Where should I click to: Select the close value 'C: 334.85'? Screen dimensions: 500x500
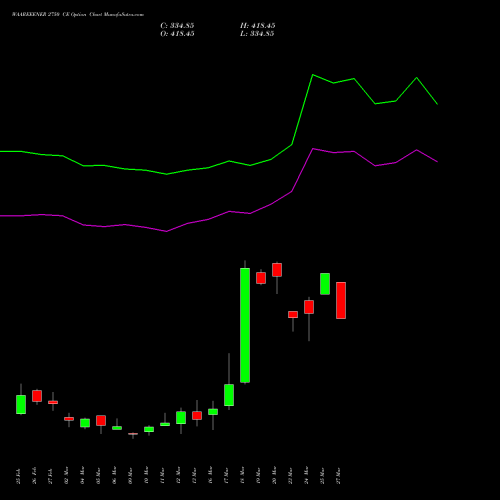tap(177, 26)
